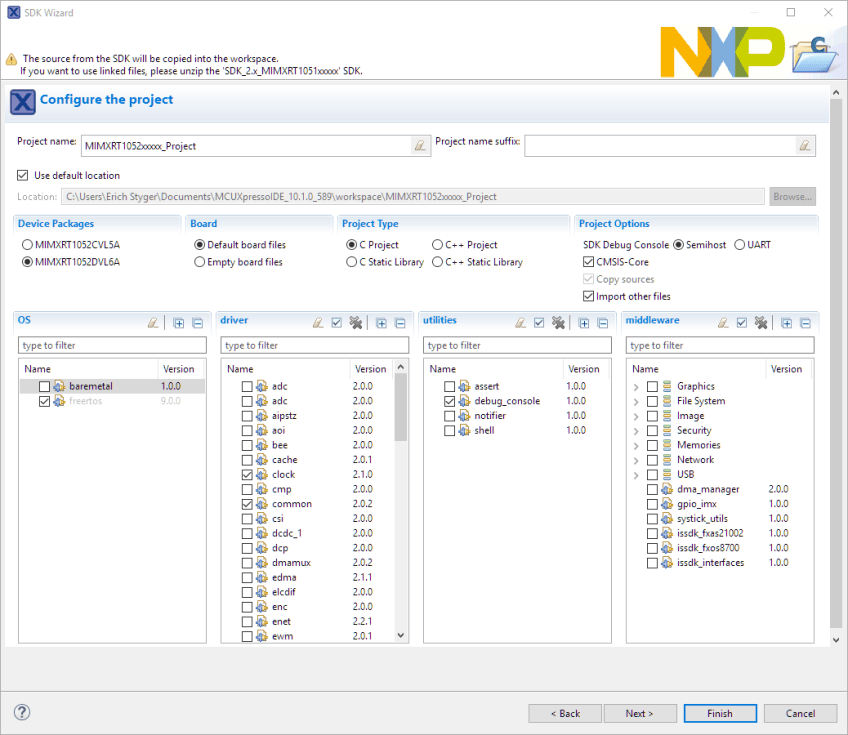Viewport: 848px width, 735px height.
Task: Type in the Project name suffix field
Action: point(661,145)
